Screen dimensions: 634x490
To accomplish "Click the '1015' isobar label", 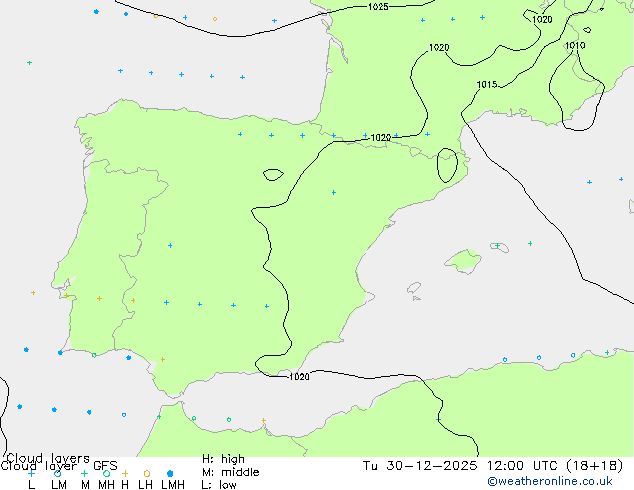I will pos(487,84).
